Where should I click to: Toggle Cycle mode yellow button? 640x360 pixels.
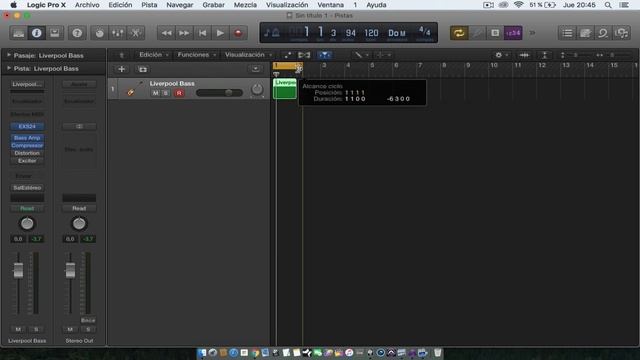click(459, 33)
